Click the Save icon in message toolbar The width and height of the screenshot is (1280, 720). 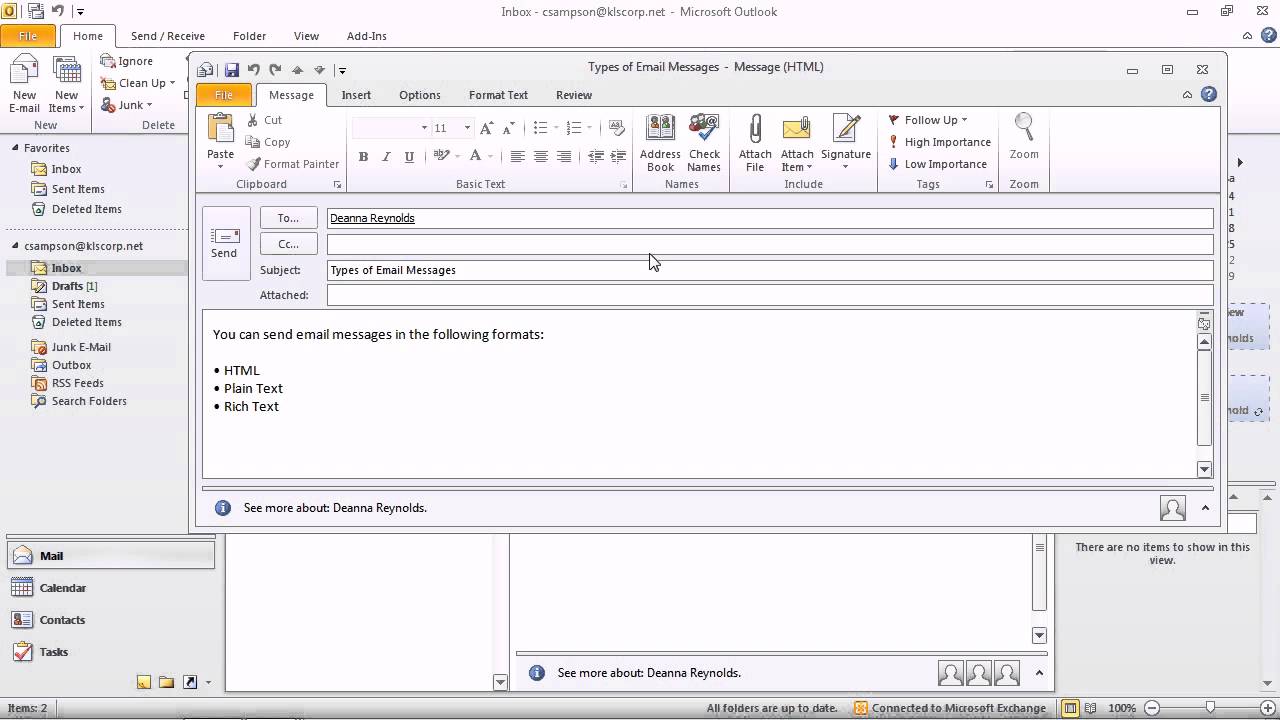tap(232, 70)
